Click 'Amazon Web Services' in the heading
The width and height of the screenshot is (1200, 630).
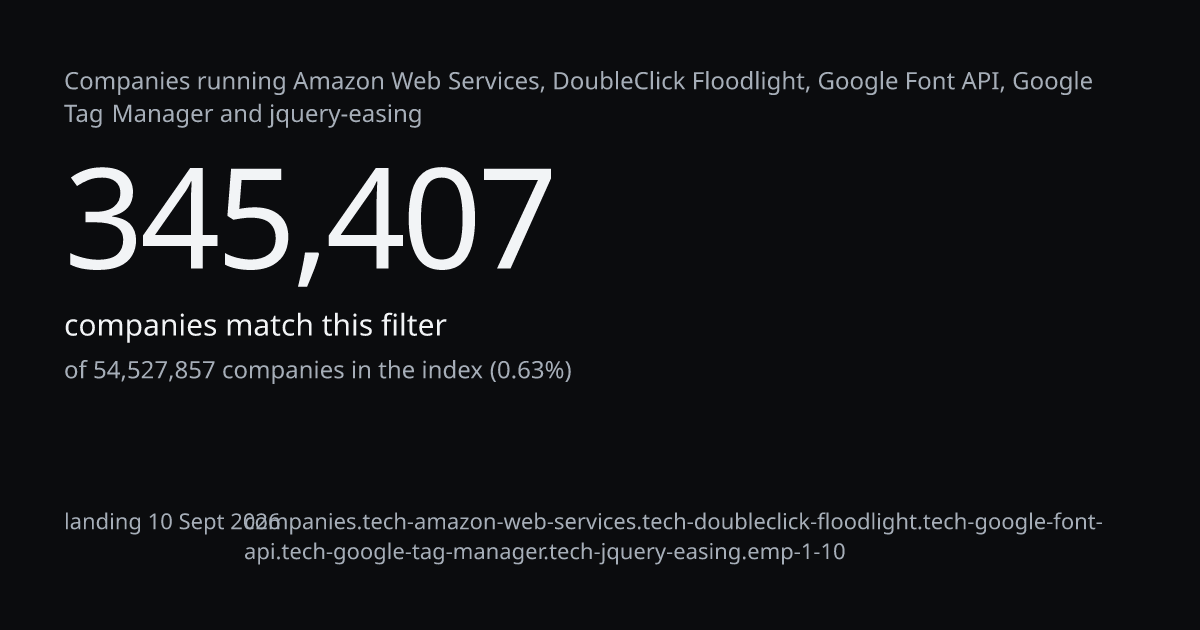click(x=419, y=81)
